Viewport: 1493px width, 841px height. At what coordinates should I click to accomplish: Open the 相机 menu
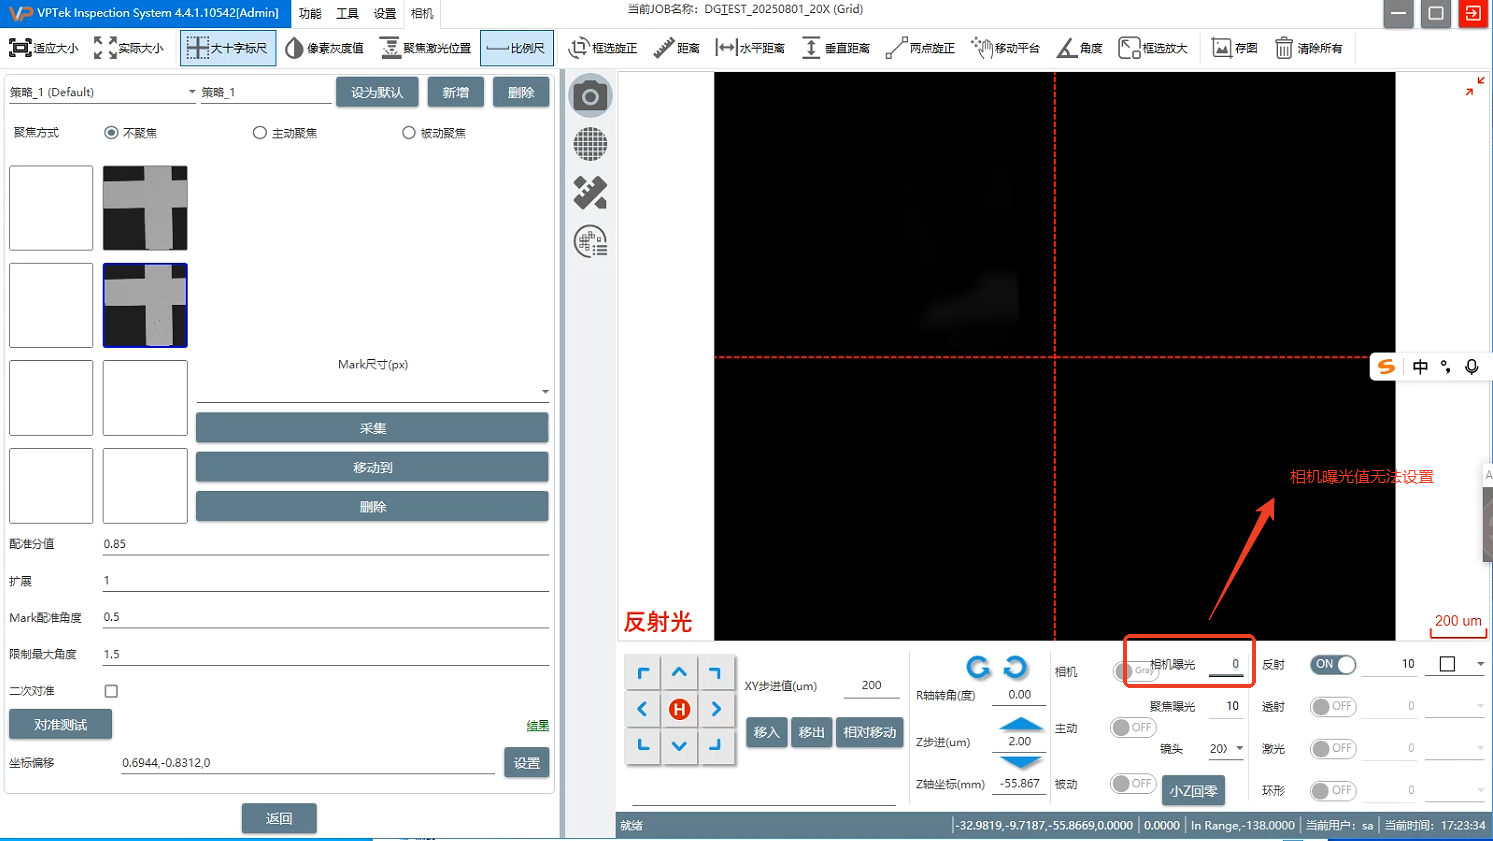pyautogui.click(x=422, y=14)
